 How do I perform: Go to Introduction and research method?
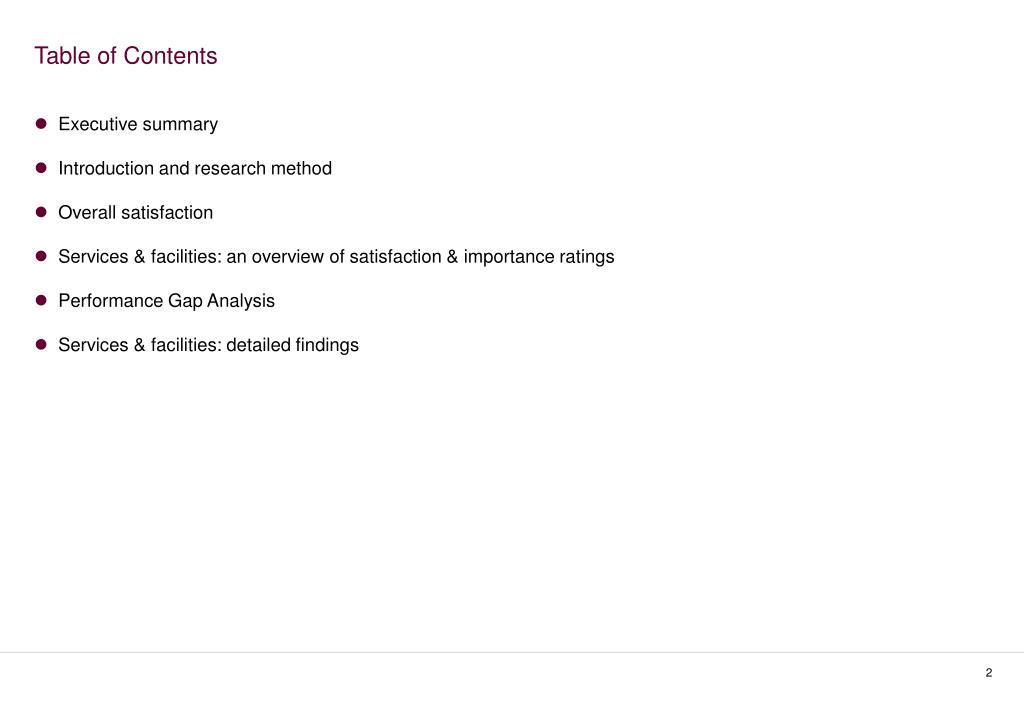195,168
